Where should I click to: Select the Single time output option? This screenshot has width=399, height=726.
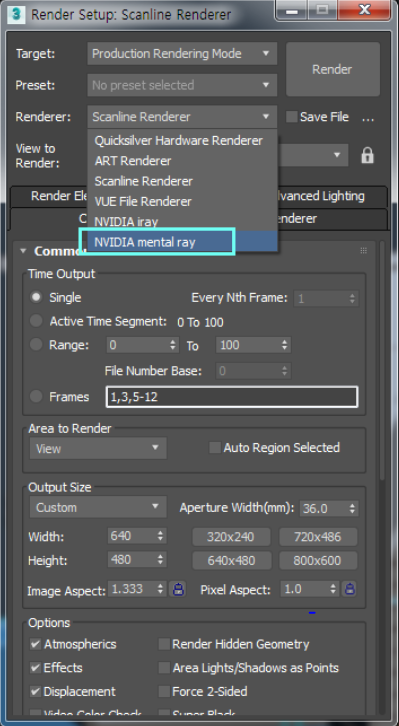(x=36, y=298)
